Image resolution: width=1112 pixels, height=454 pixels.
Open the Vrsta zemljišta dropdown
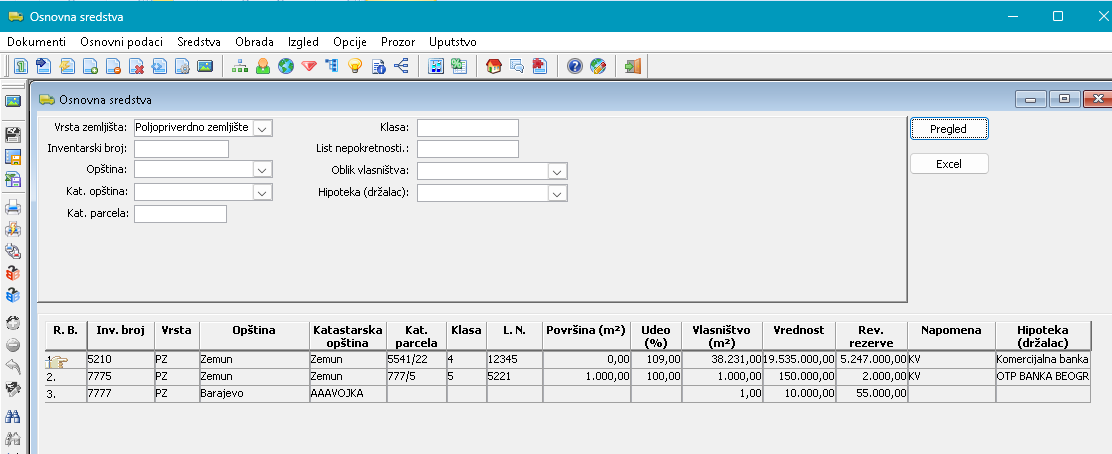coord(263,128)
